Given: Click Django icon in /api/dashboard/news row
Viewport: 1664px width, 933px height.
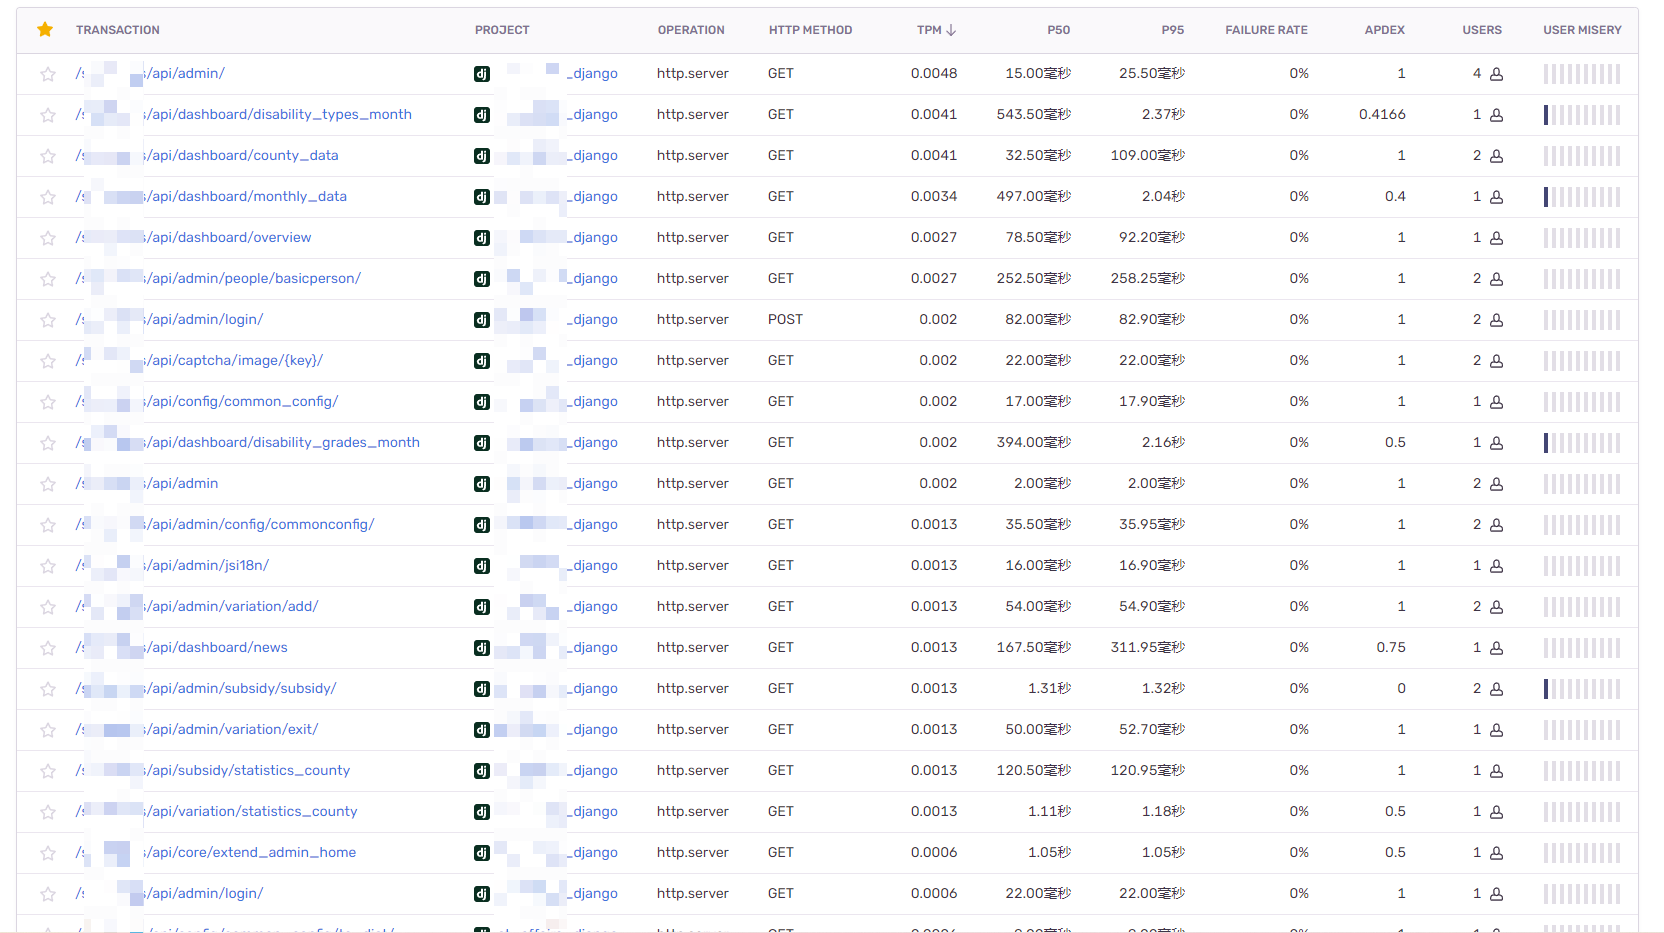Looking at the screenshot, I should 482,648.
